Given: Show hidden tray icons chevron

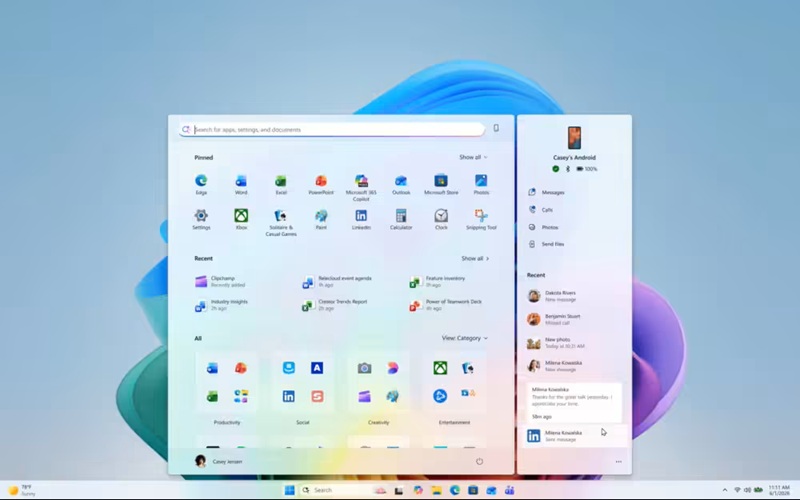Looking at the screenshot, I should [x=724, y=490].
